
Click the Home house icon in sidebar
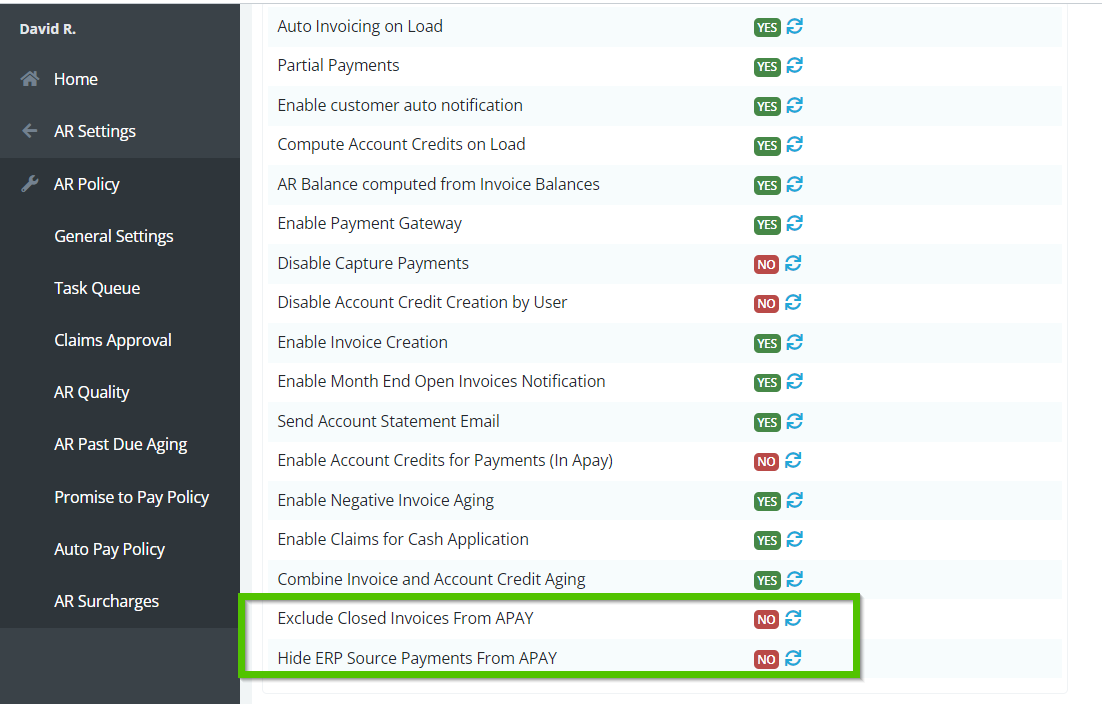point(30,79)
